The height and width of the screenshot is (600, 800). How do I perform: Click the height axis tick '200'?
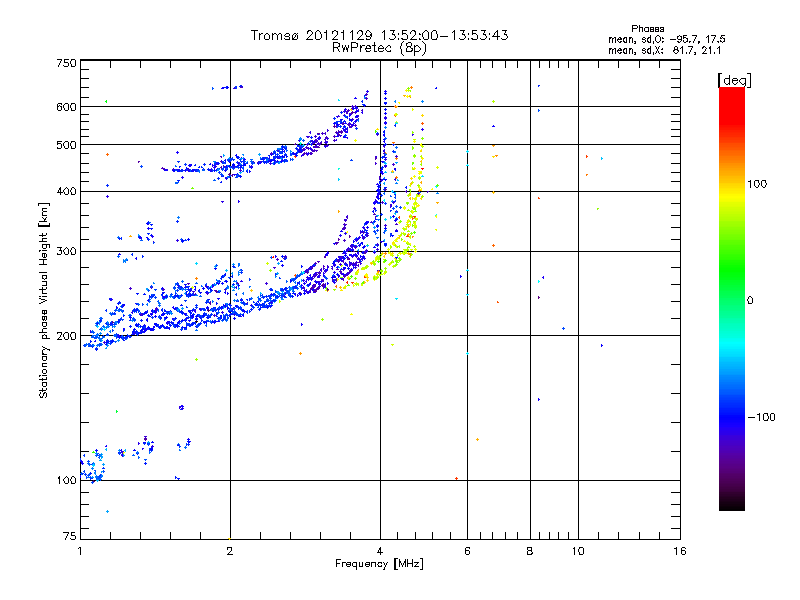(66, 336)
